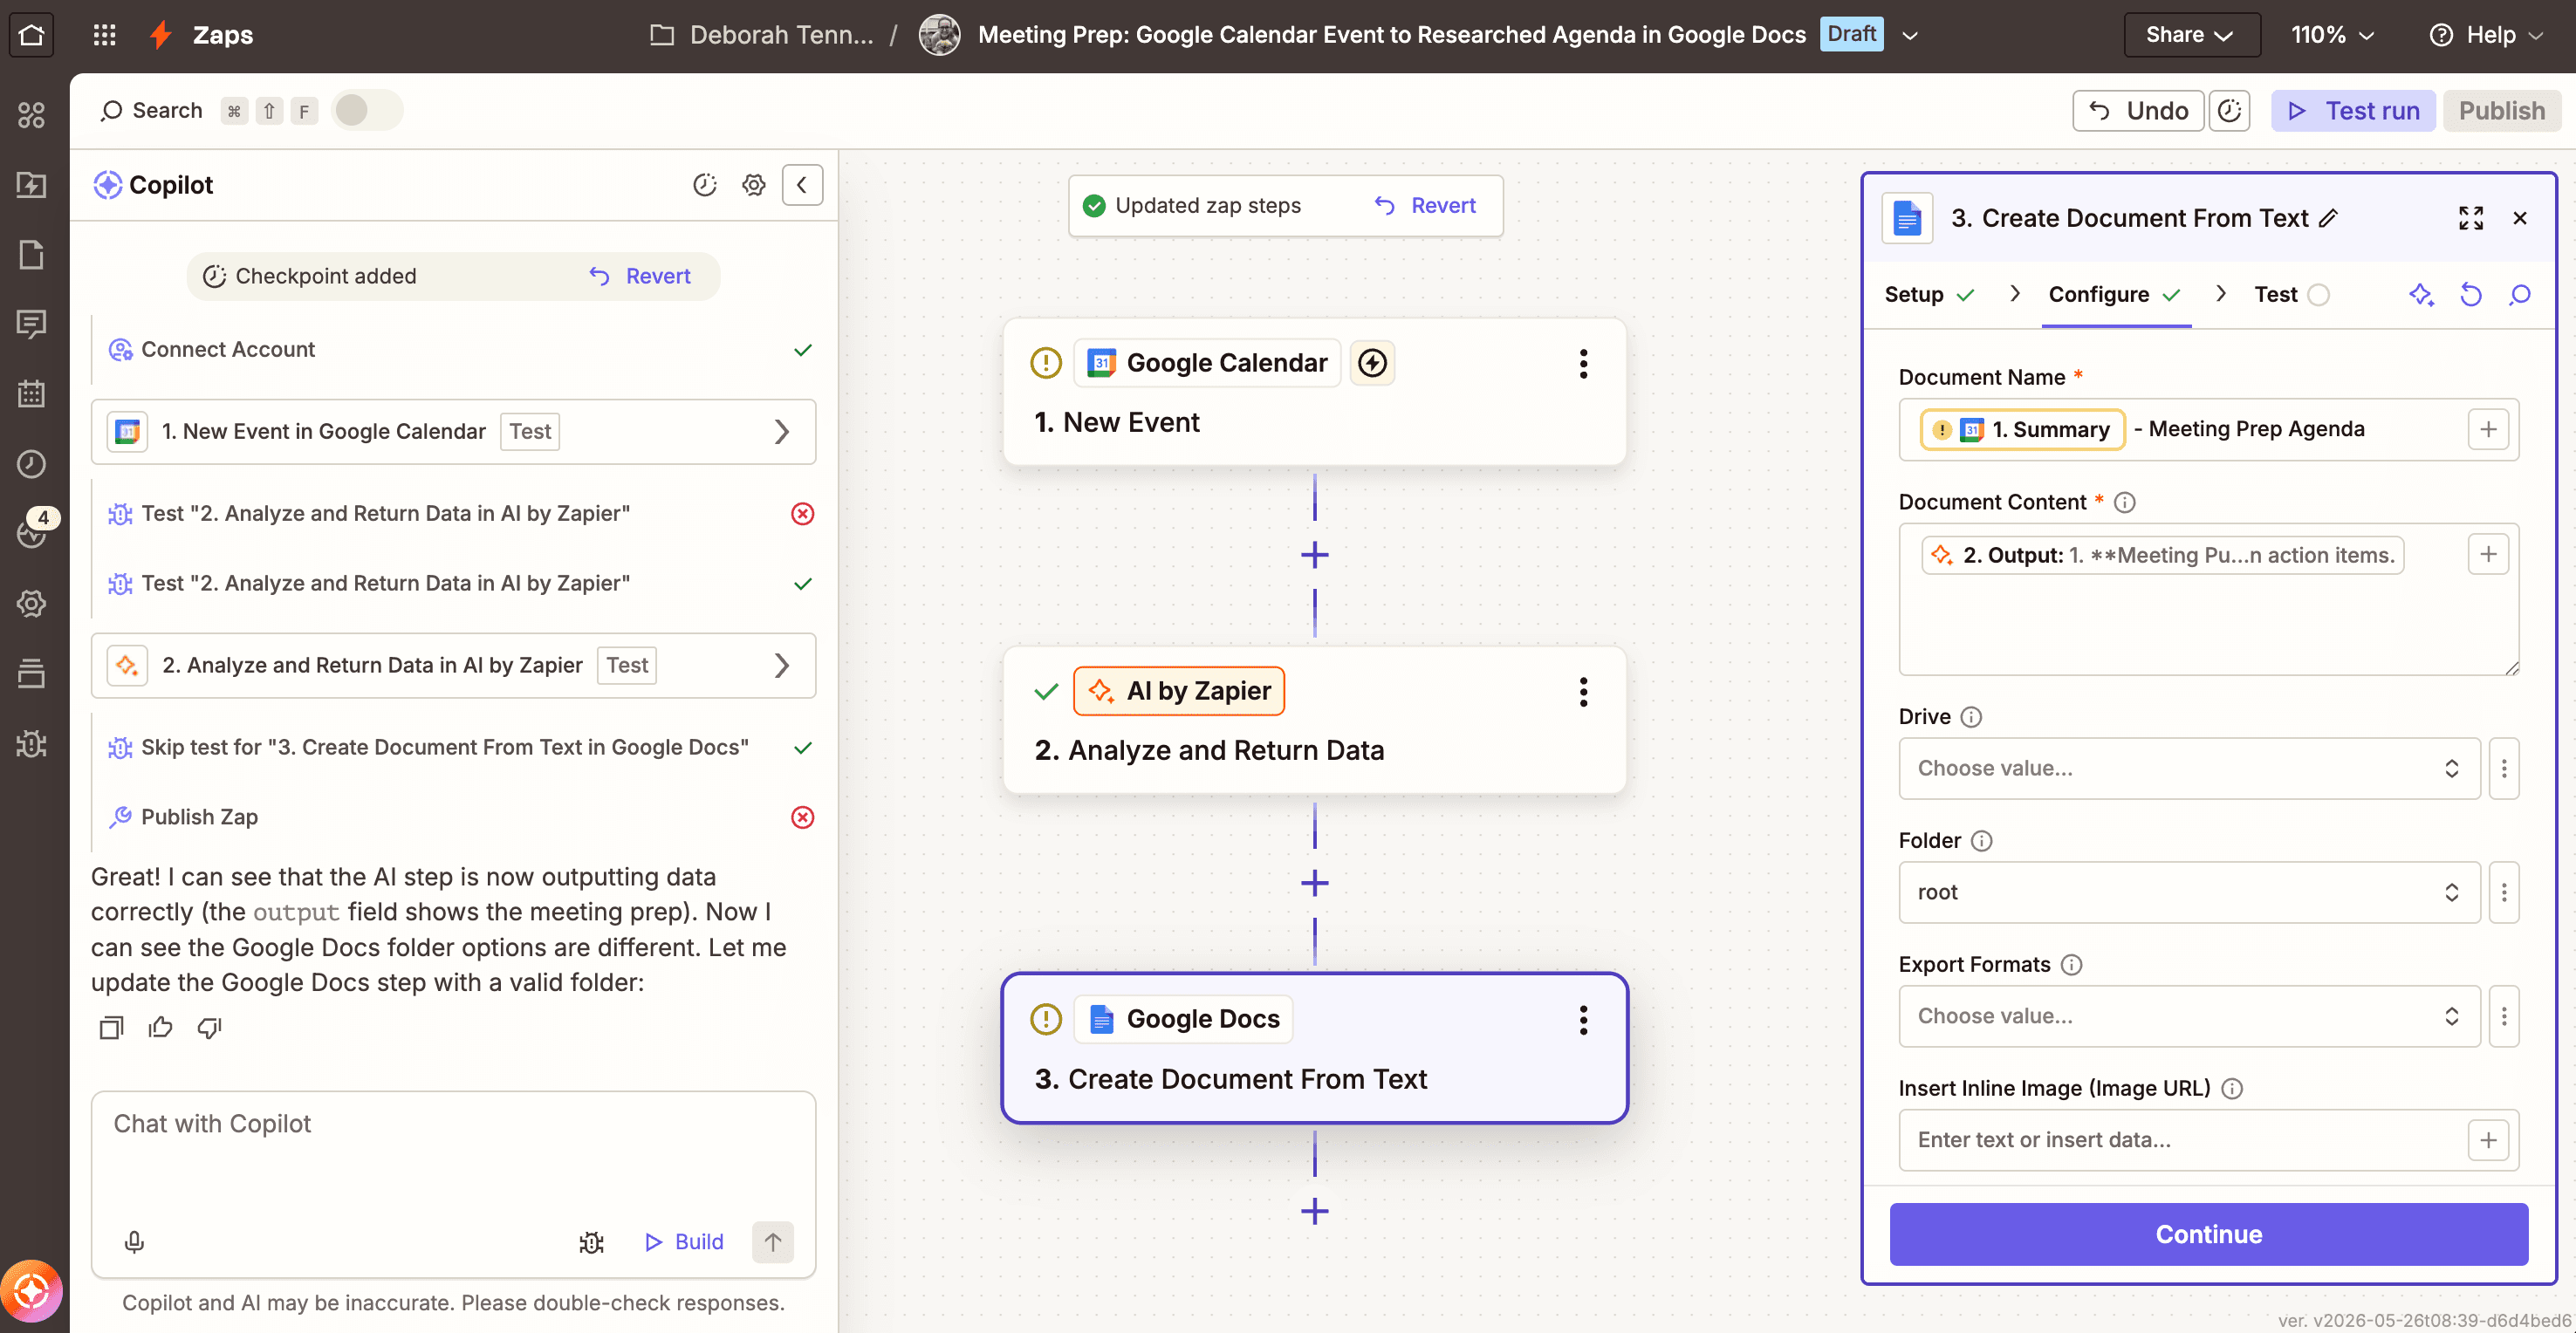Viewport: 2576px width, 1333px height.
Task: Click search icon in step panel
Action: (x=2519, y=294)
